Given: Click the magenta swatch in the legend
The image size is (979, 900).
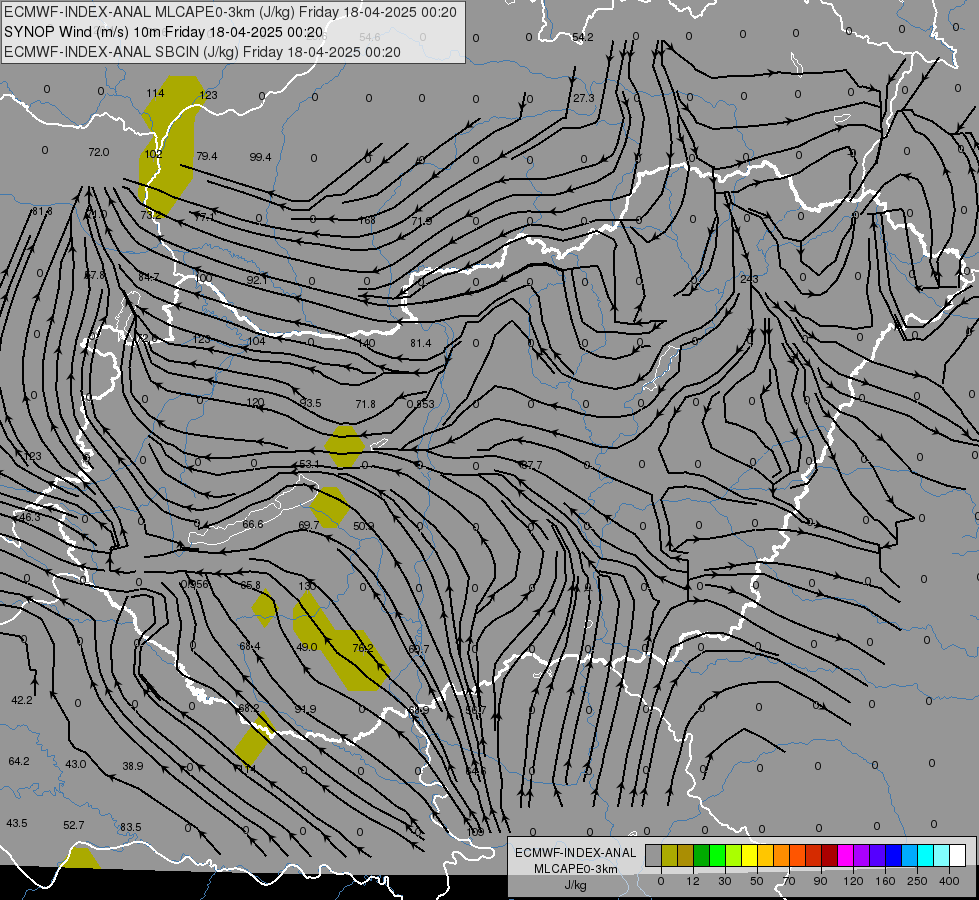Looking at the screenshot, I should [x=845, y=855].
